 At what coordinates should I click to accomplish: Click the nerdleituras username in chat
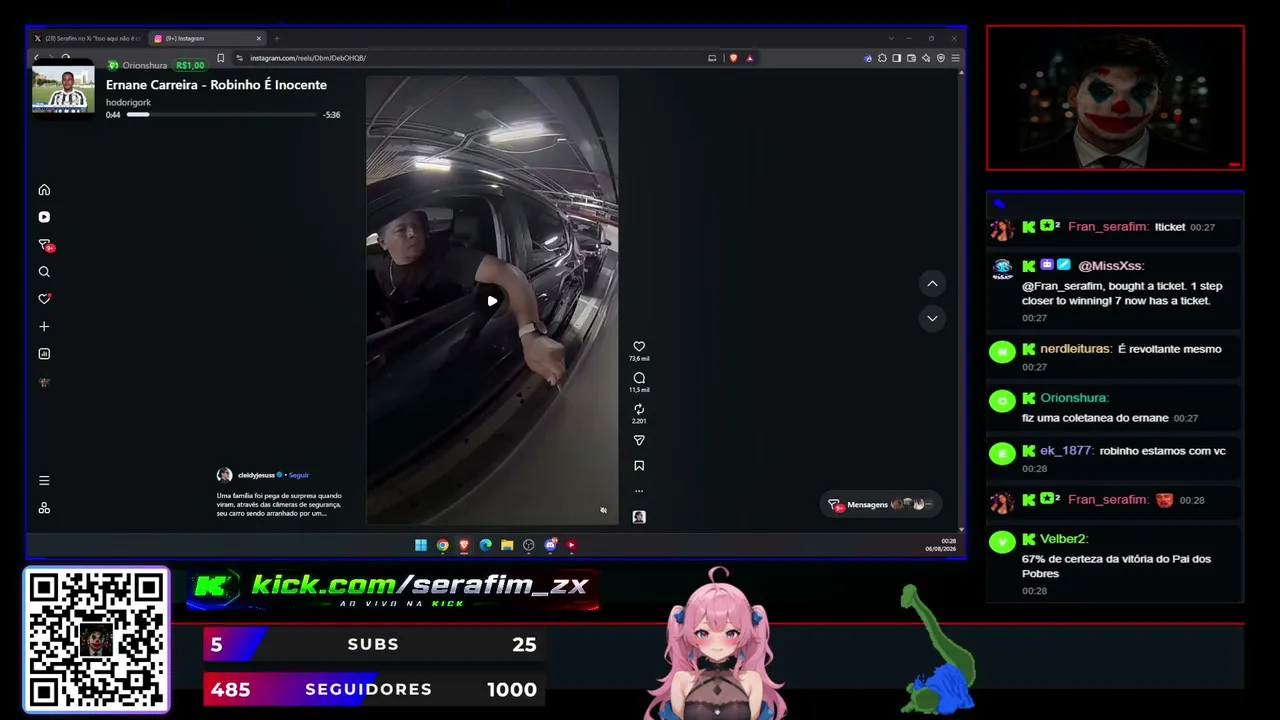pos(1076,349)
